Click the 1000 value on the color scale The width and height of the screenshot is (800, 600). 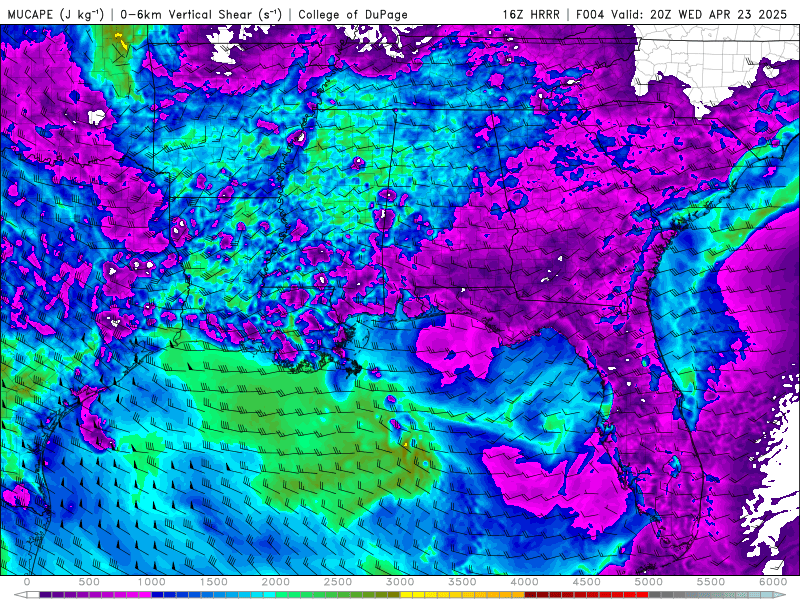pyautogui.click(x=152, y=582)
